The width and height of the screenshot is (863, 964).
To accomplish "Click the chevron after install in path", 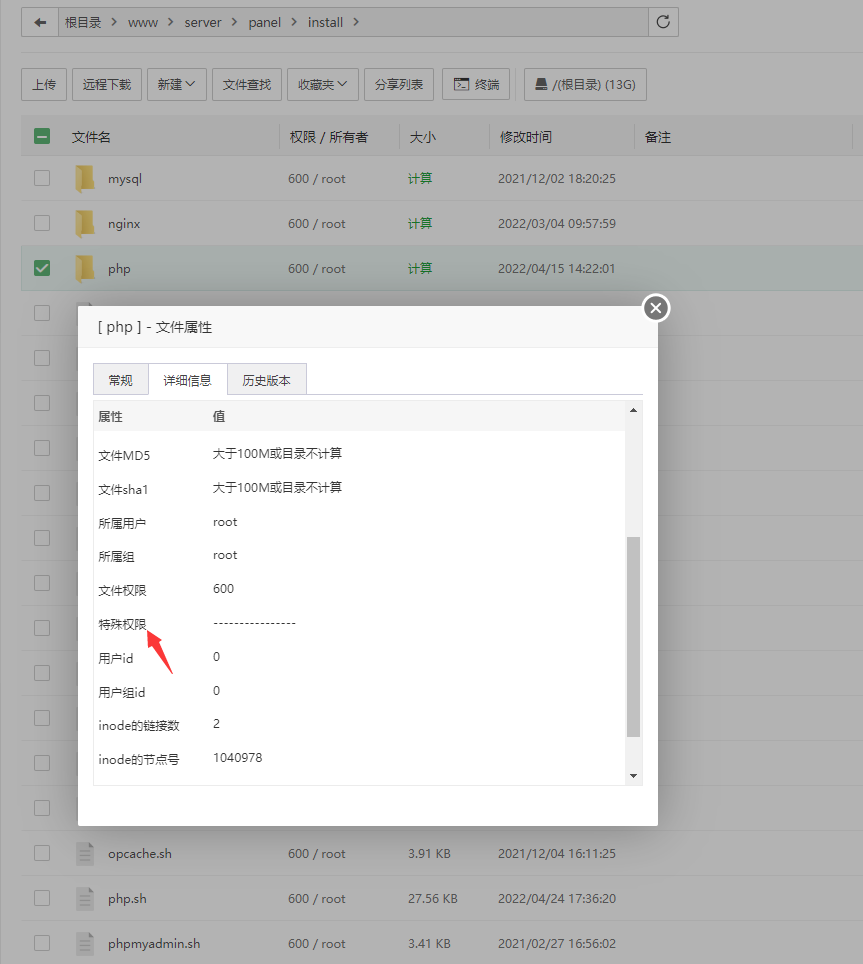I will [356, 22].
